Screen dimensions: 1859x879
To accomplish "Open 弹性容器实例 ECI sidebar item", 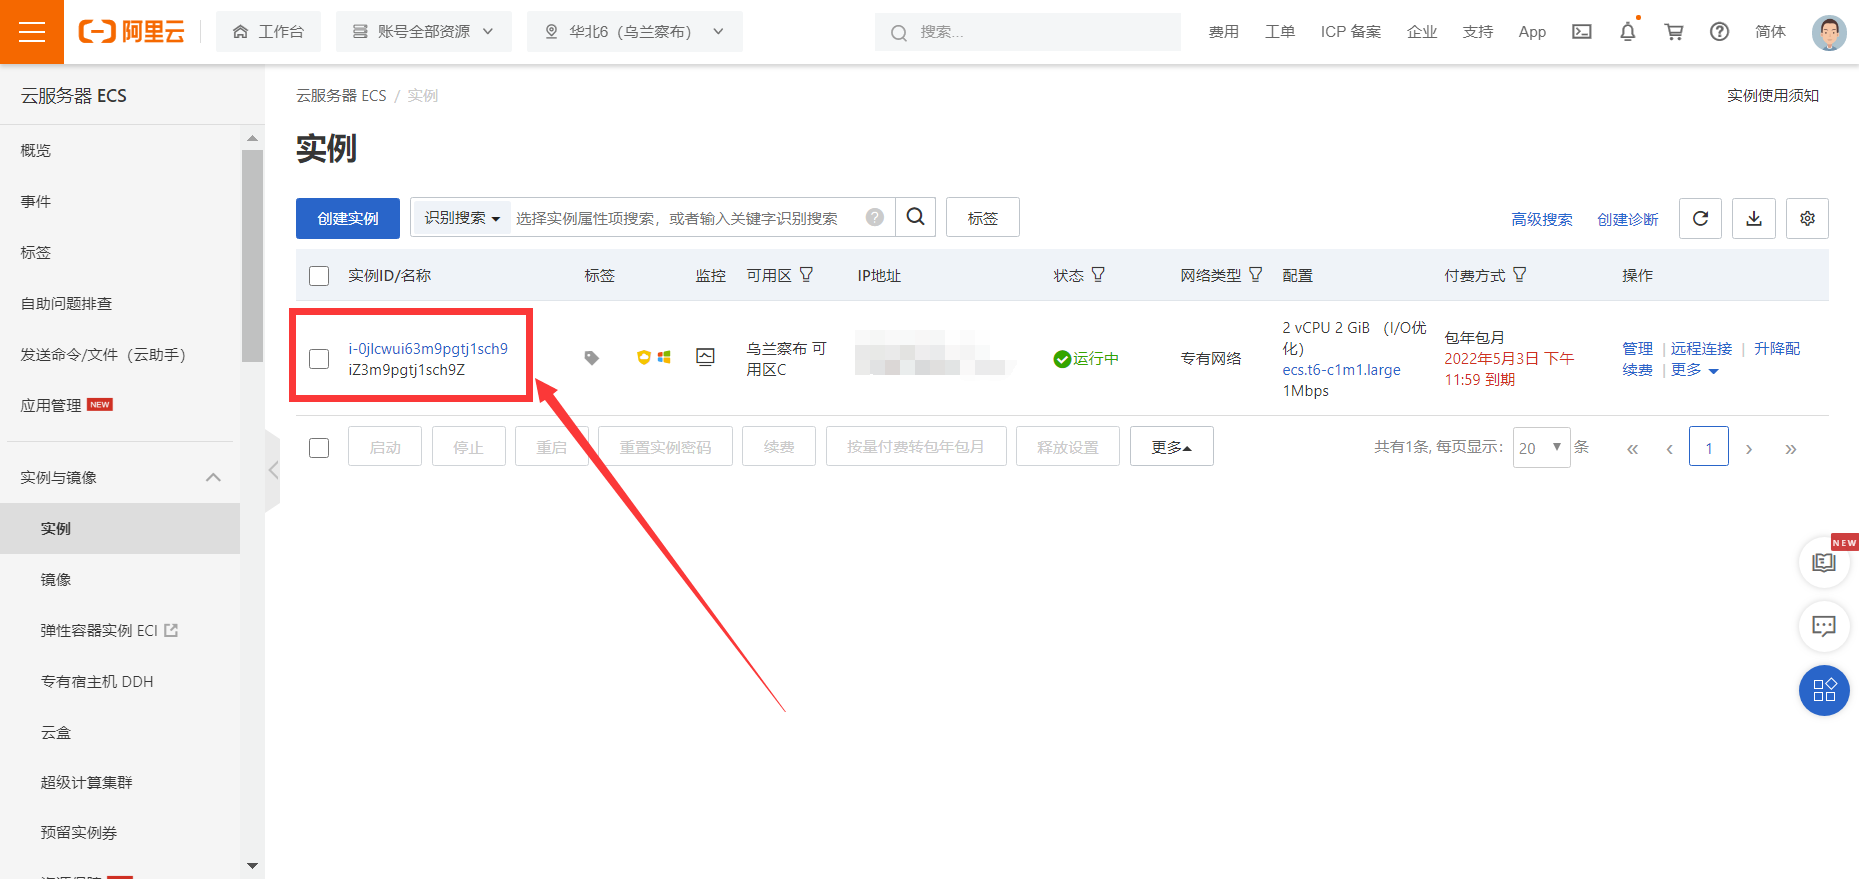I will tap(109, 630).
